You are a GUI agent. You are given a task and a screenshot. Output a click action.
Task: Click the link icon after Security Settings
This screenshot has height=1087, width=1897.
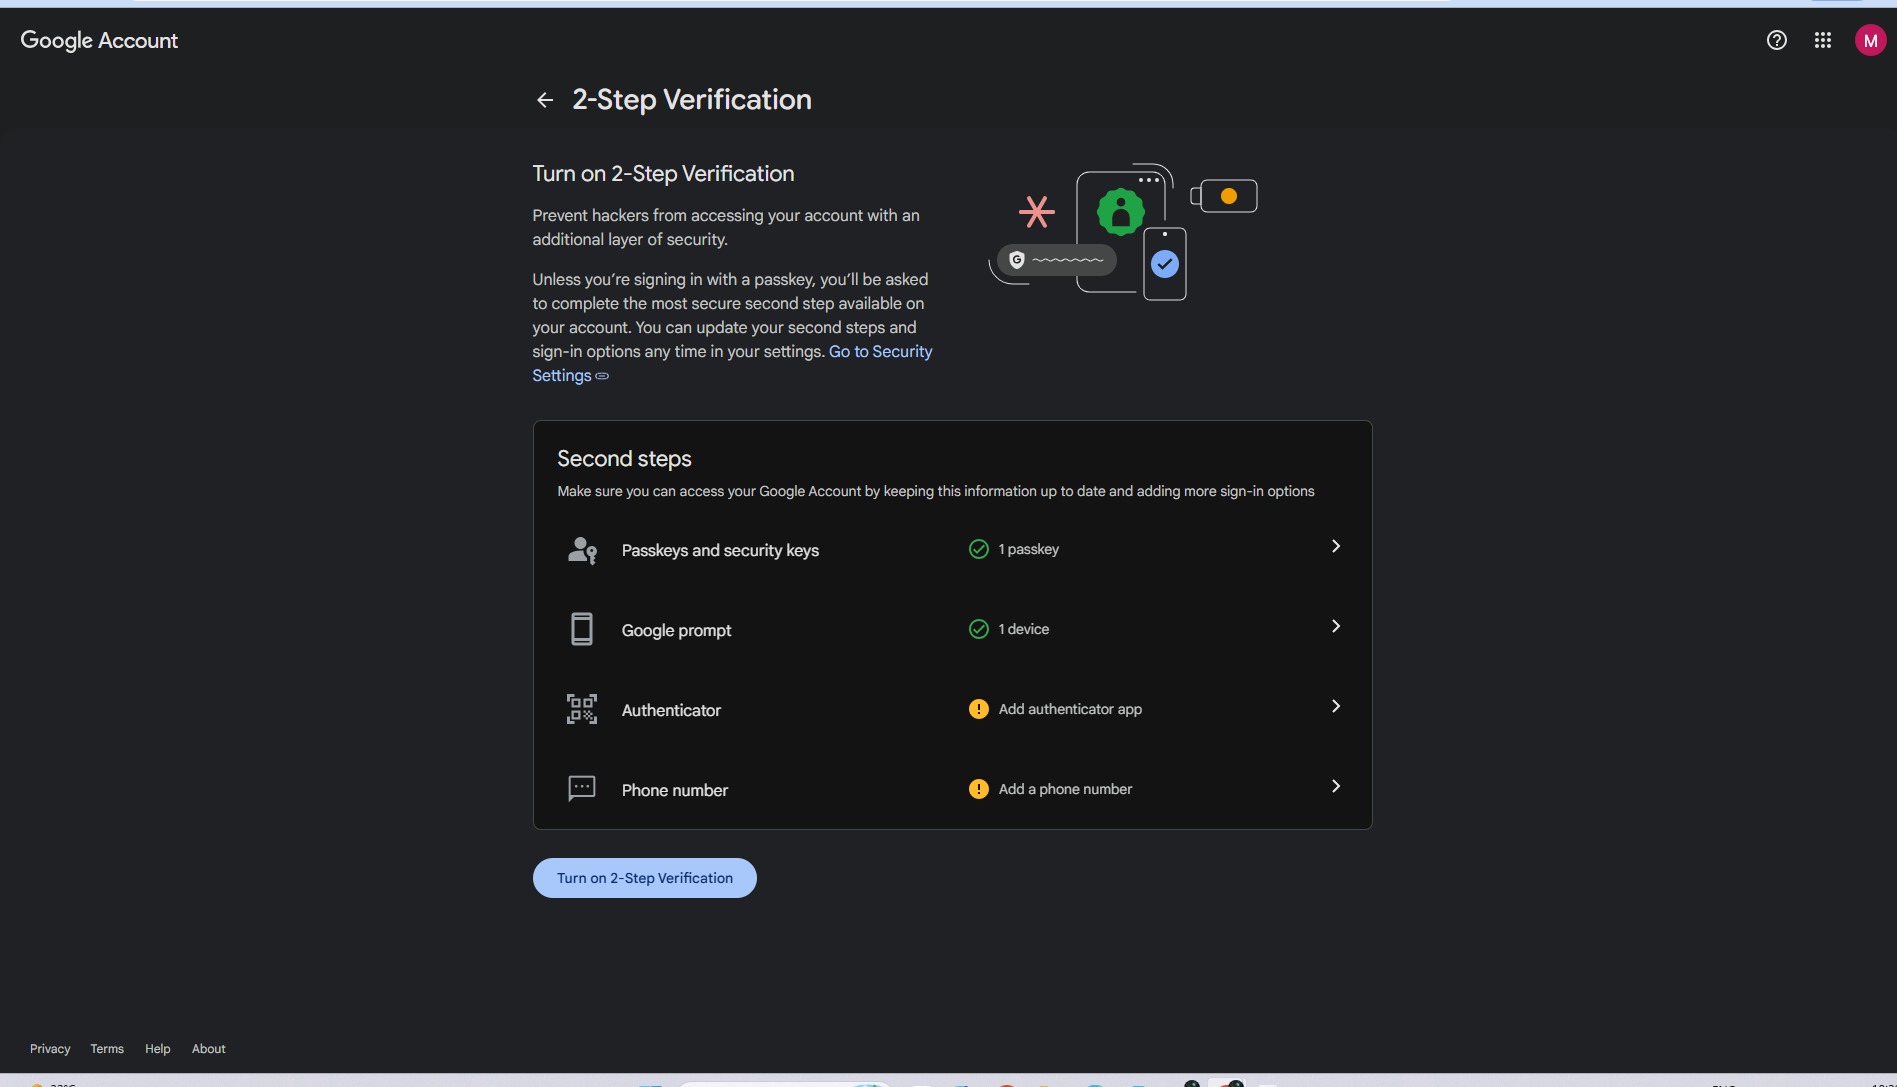(602, 376)
